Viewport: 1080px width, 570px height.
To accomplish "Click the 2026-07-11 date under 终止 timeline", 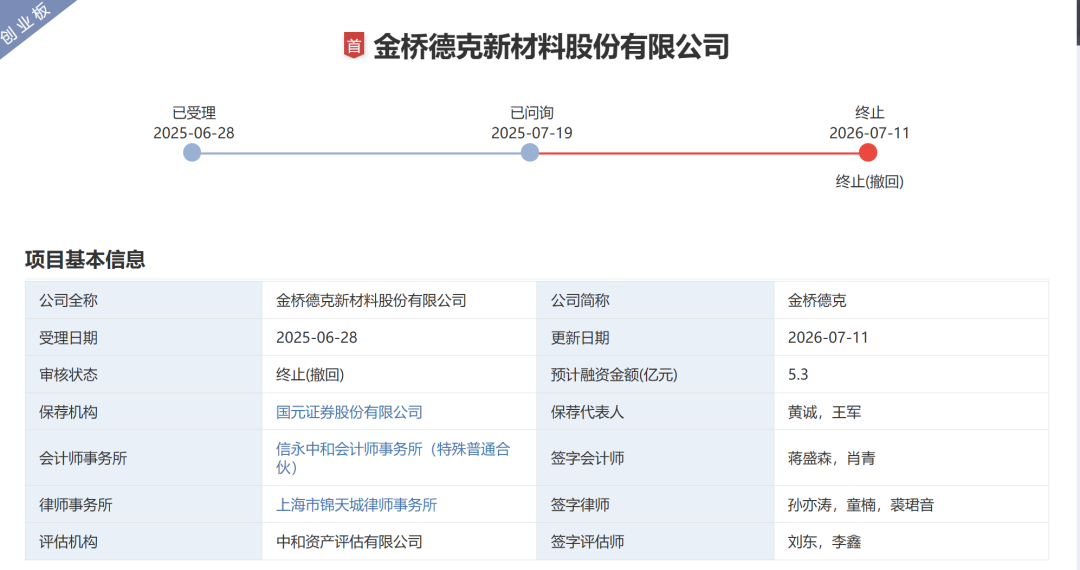I will [869, 133].
